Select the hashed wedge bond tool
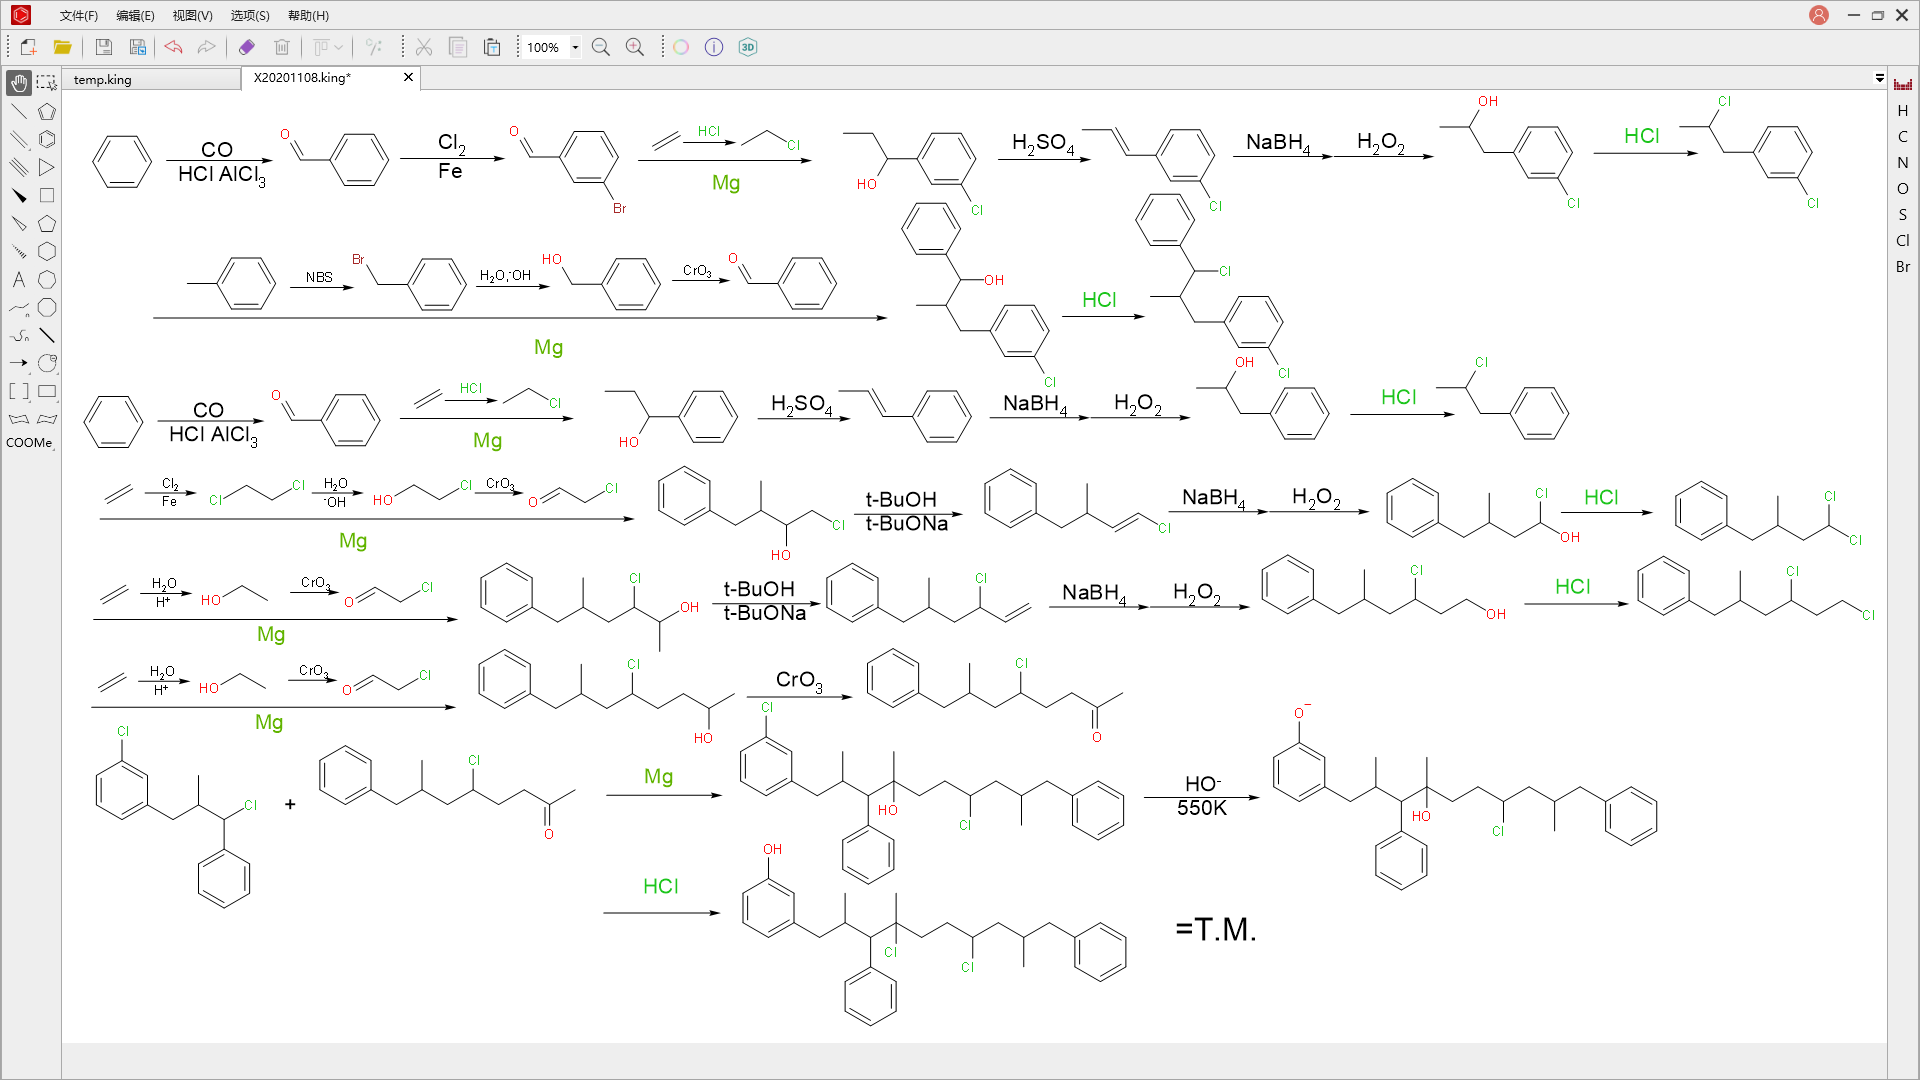Image resolution: width=1920 pixels, height=1080 pixels. (19, 251)
